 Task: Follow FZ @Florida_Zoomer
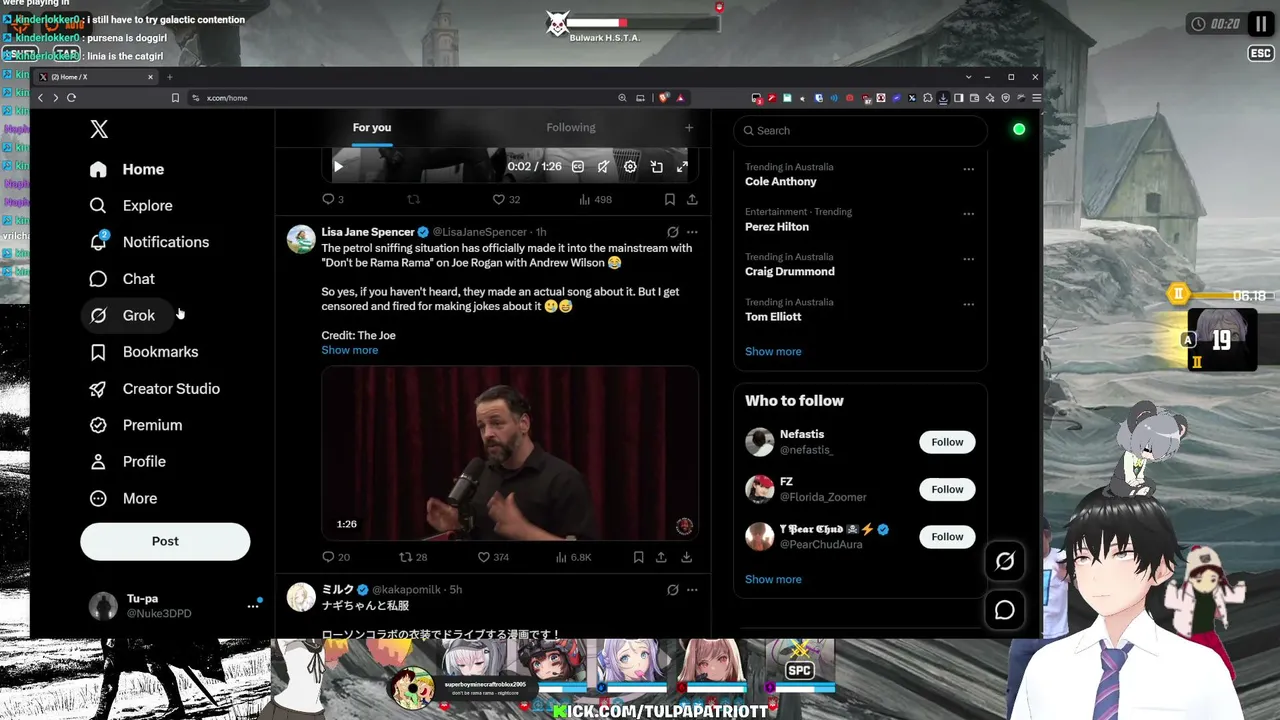tap(947, 489)
